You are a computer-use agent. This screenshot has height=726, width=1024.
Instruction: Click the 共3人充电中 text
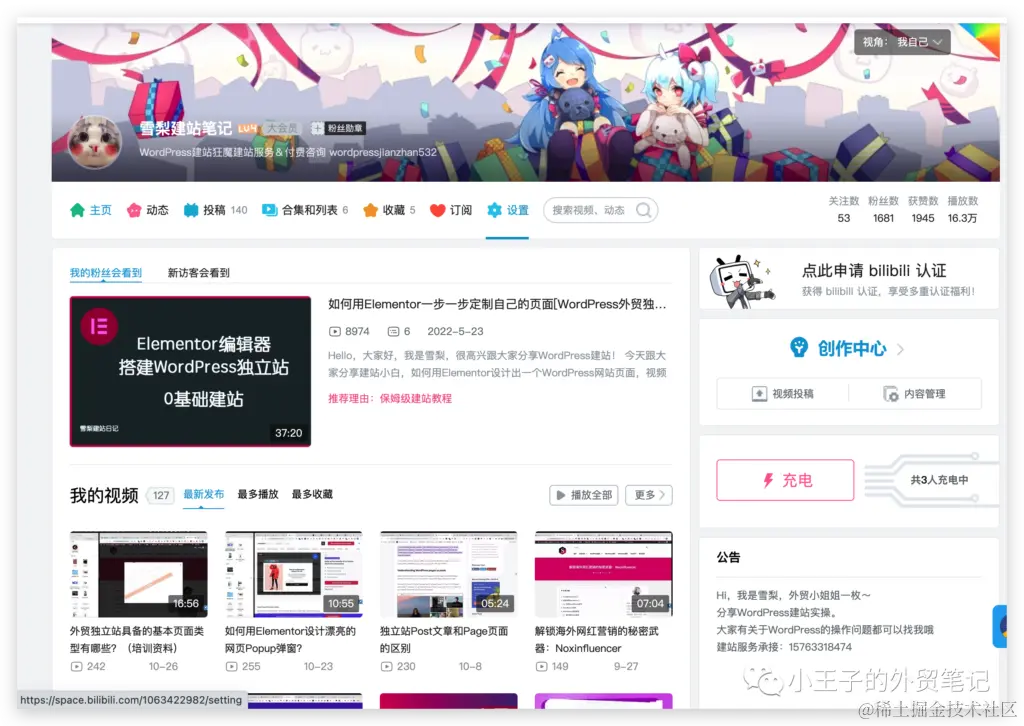[x=939, y=480]
